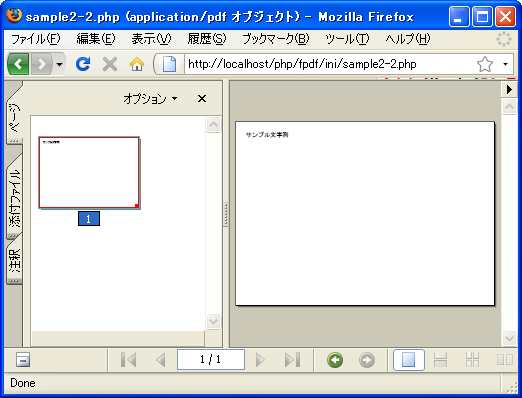This screenshot has width=522, height=398.
Task: Close the pages panel with the X
Action: [202, 99]
